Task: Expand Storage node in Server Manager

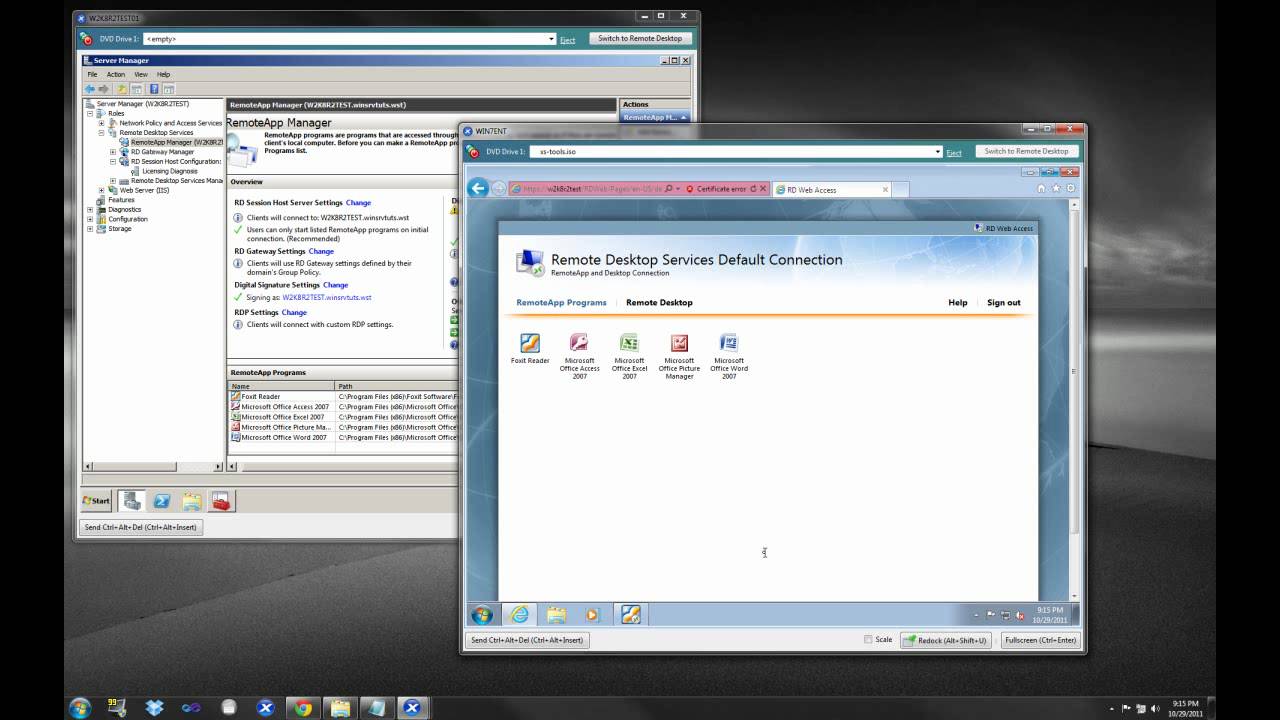Action: 90,228
